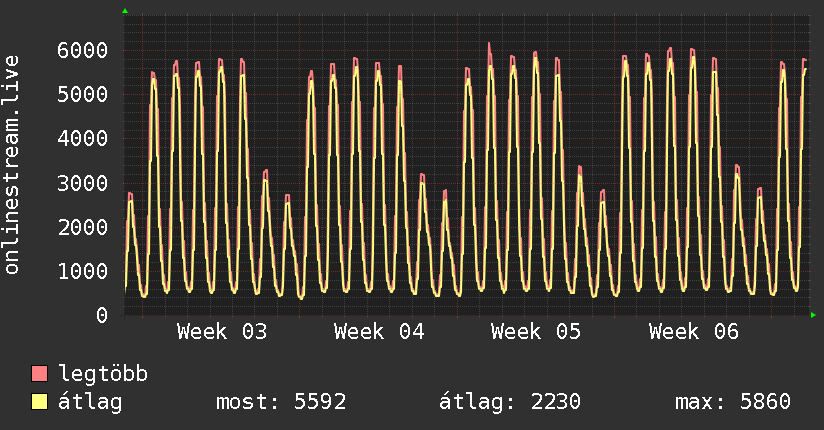This screenshot has width=824, height=430.
Task: Select the Week 06 axis label
Action: tap(693, 332)
